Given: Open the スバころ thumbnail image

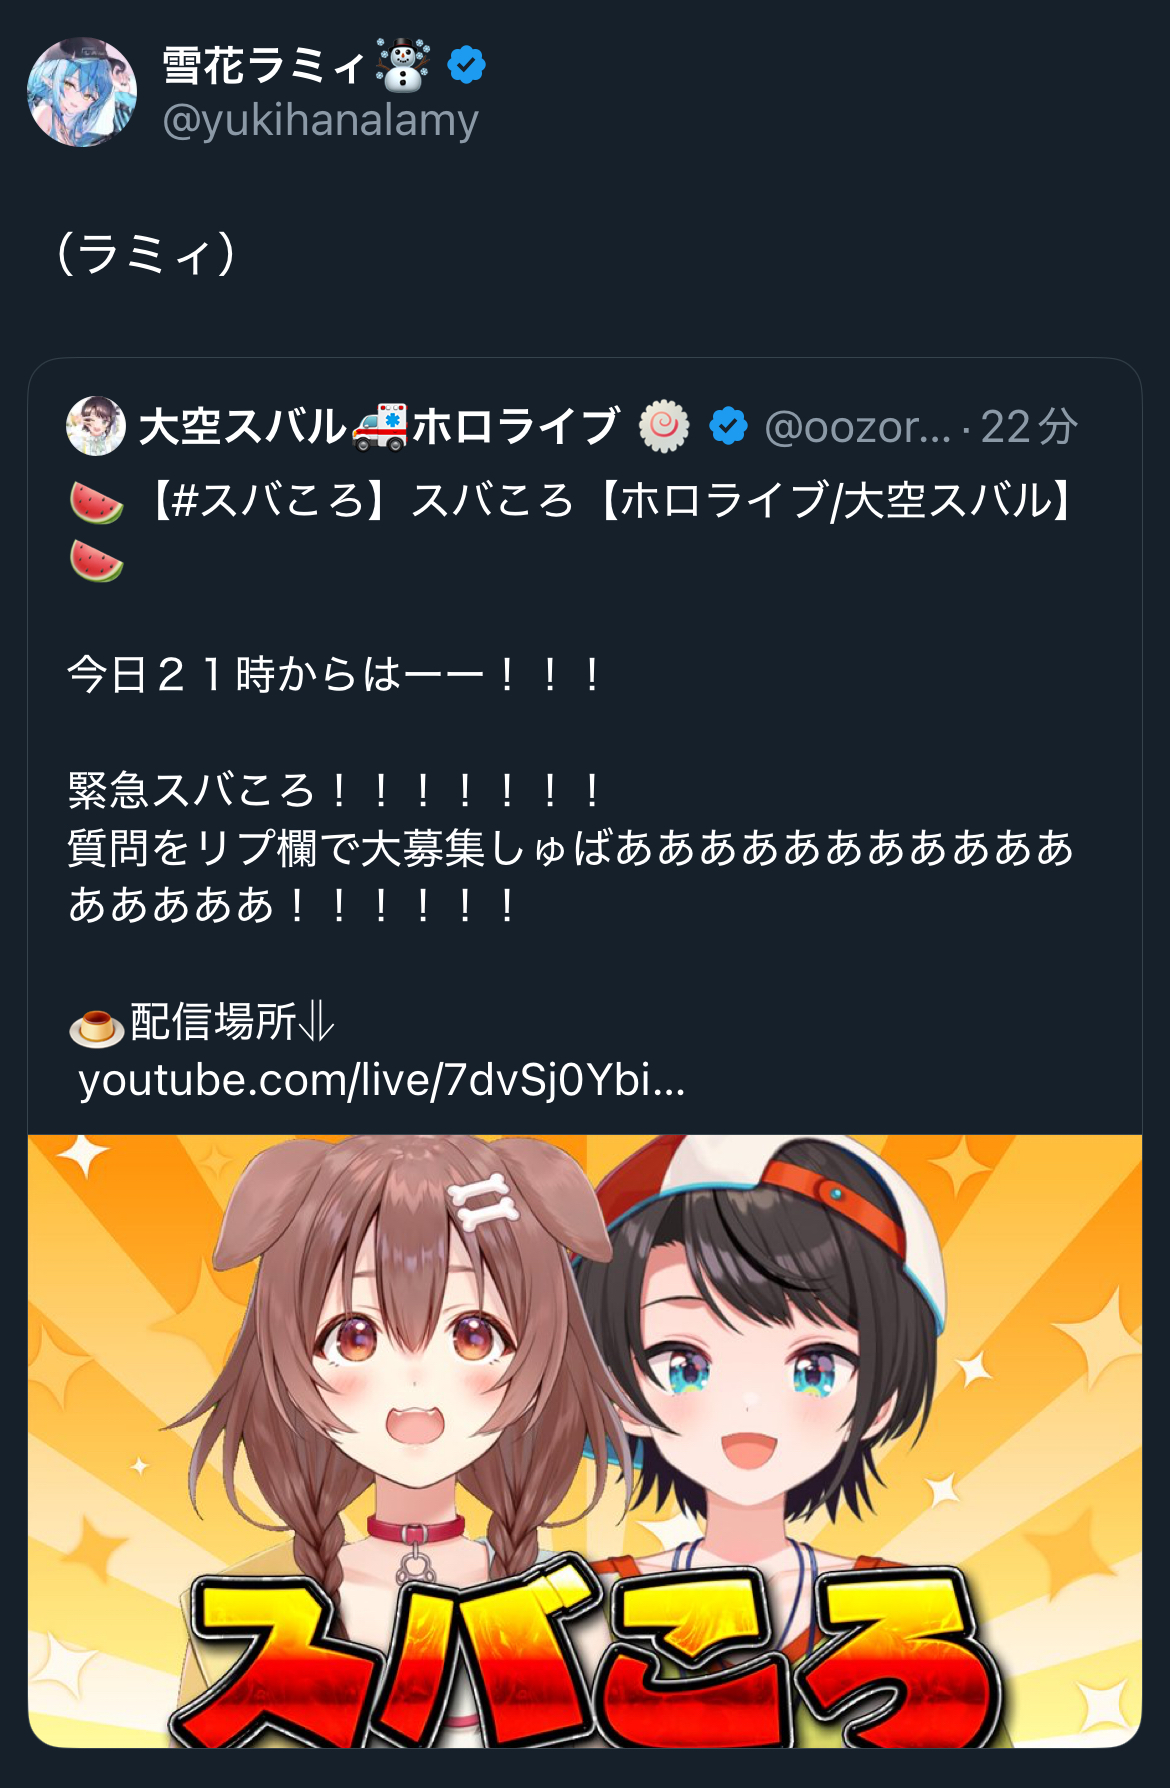Looking at the screenshot, I should 585,1441.
